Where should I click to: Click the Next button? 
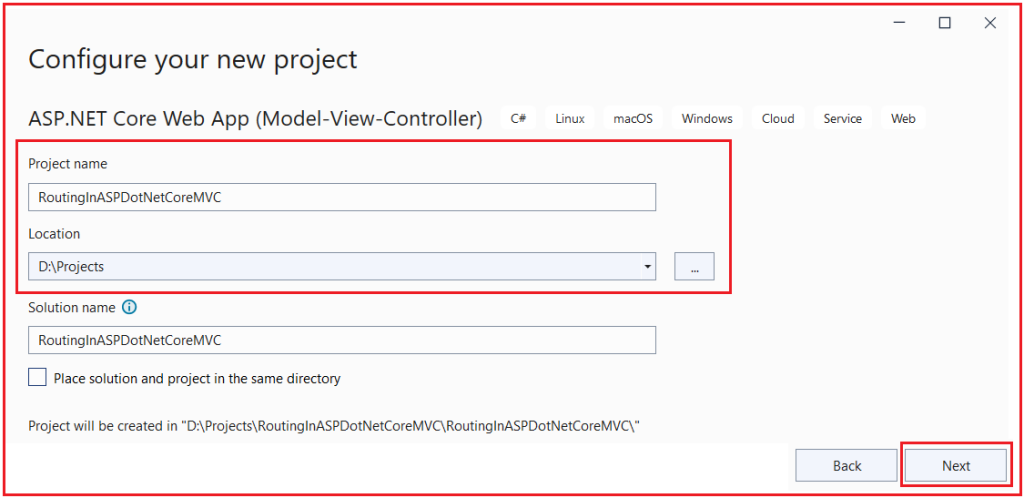pyautogui.click(x=956, y=466)
